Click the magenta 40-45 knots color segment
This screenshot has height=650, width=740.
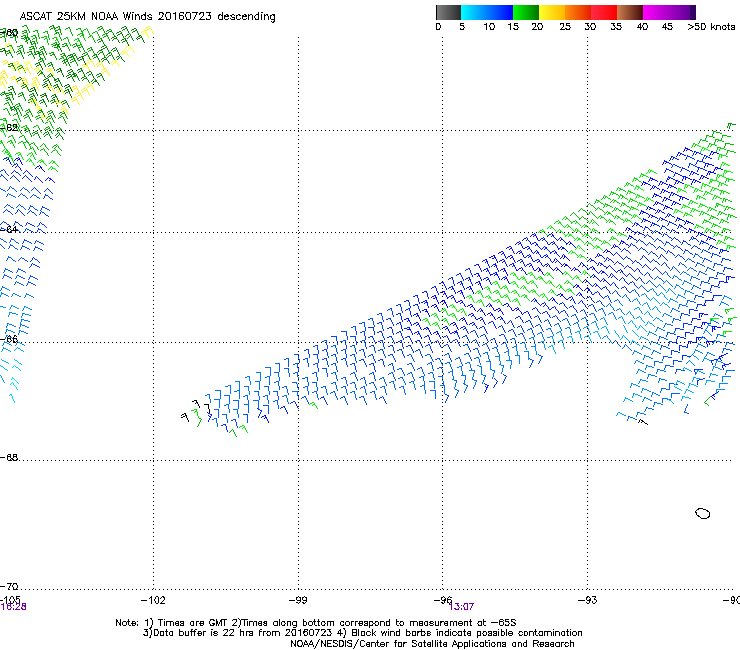click(x=656, y=12)
